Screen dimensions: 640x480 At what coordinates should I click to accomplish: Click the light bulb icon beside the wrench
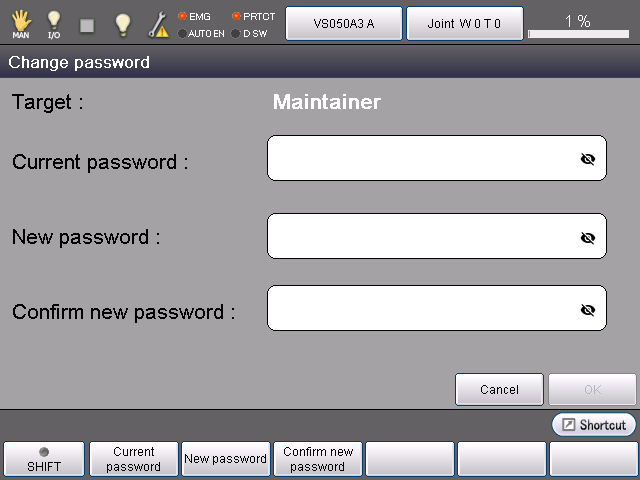tap(122, 24)
